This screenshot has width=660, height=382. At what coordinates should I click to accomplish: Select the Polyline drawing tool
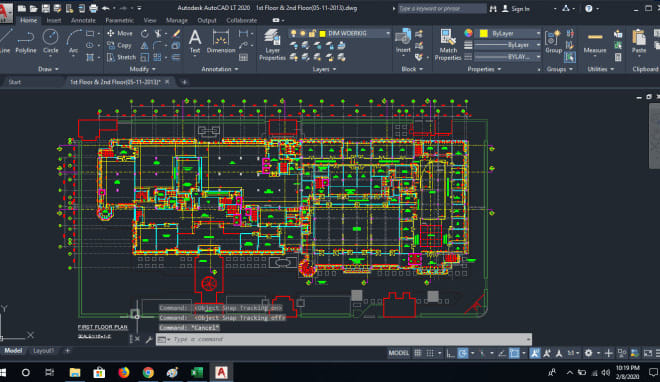click(26, 42)
